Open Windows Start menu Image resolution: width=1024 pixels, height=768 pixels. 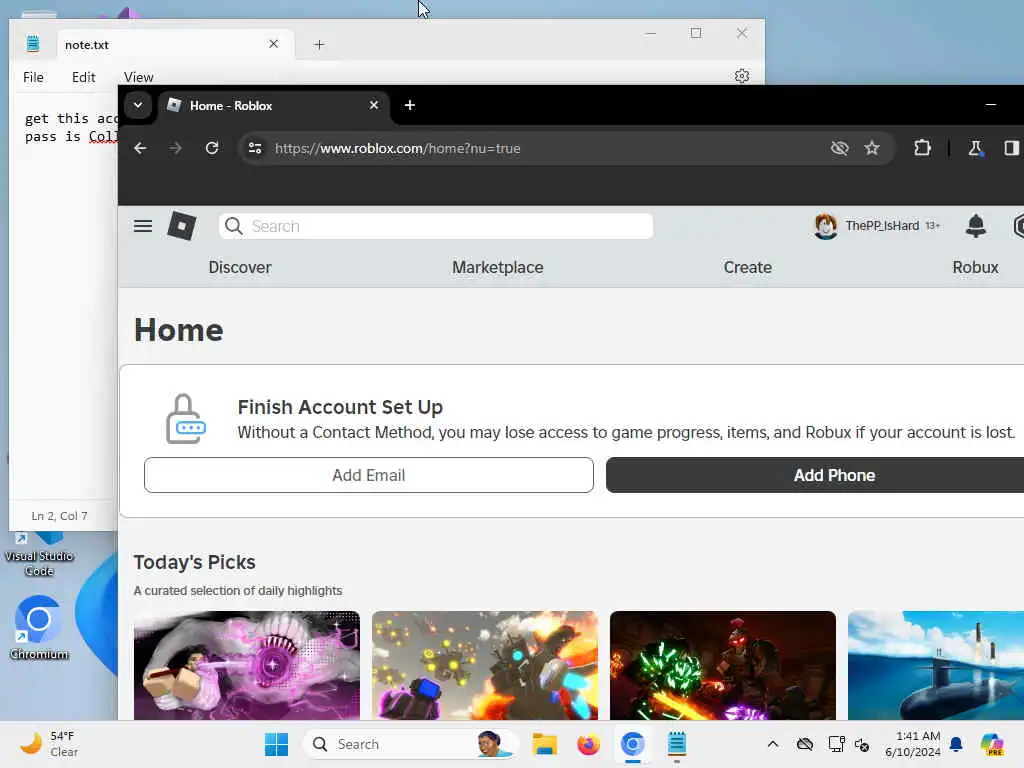(276, 744)
